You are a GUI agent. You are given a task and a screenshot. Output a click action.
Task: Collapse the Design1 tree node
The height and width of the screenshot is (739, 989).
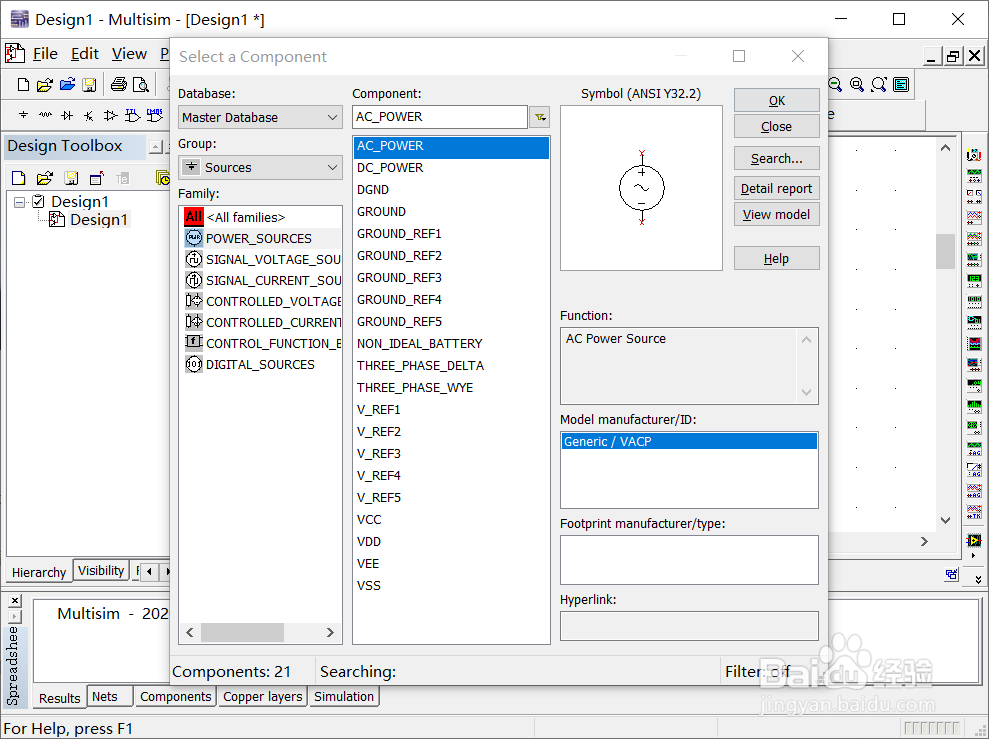click(x=20, y=202)
